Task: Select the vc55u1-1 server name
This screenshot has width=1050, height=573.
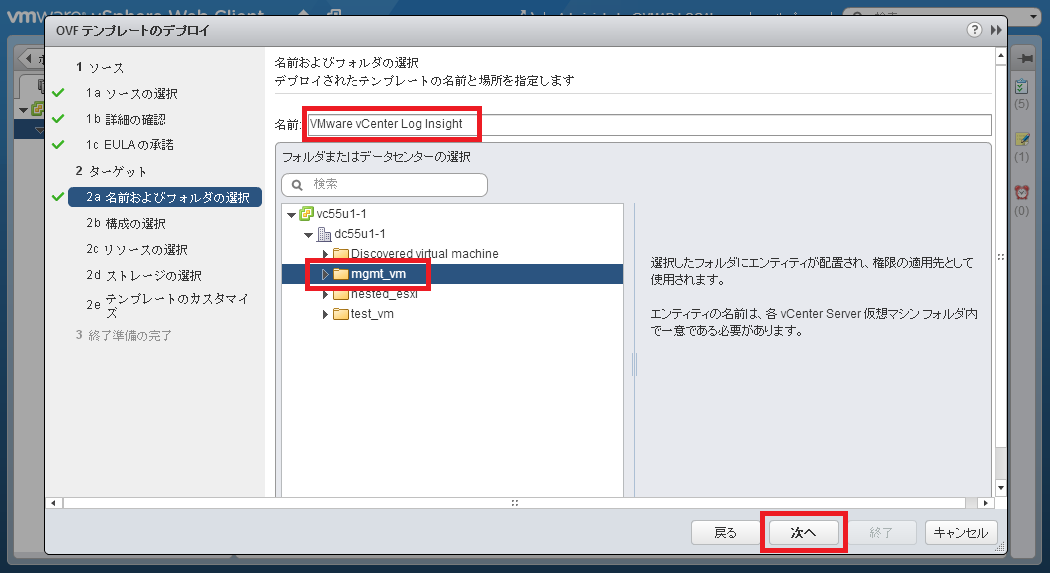Action: click(342, 214)
